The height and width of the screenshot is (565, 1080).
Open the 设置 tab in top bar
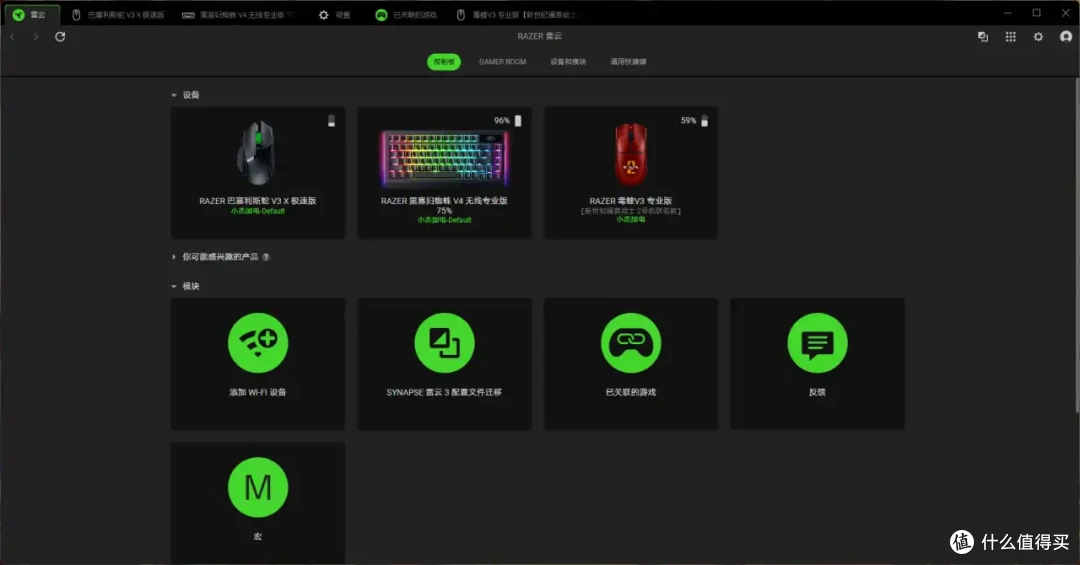point(335,14)
